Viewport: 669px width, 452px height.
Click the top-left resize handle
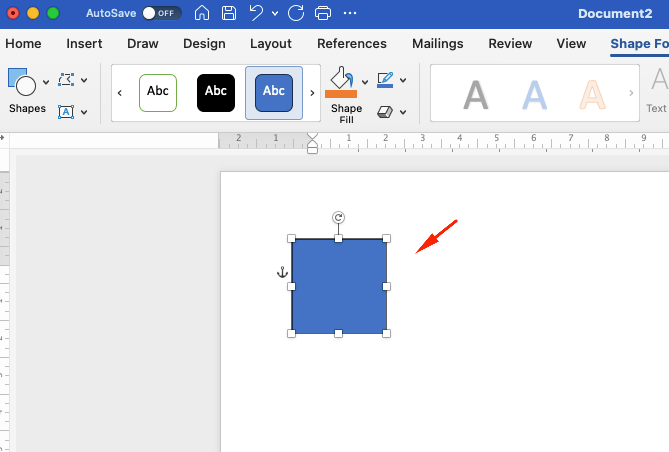(291, 238)
